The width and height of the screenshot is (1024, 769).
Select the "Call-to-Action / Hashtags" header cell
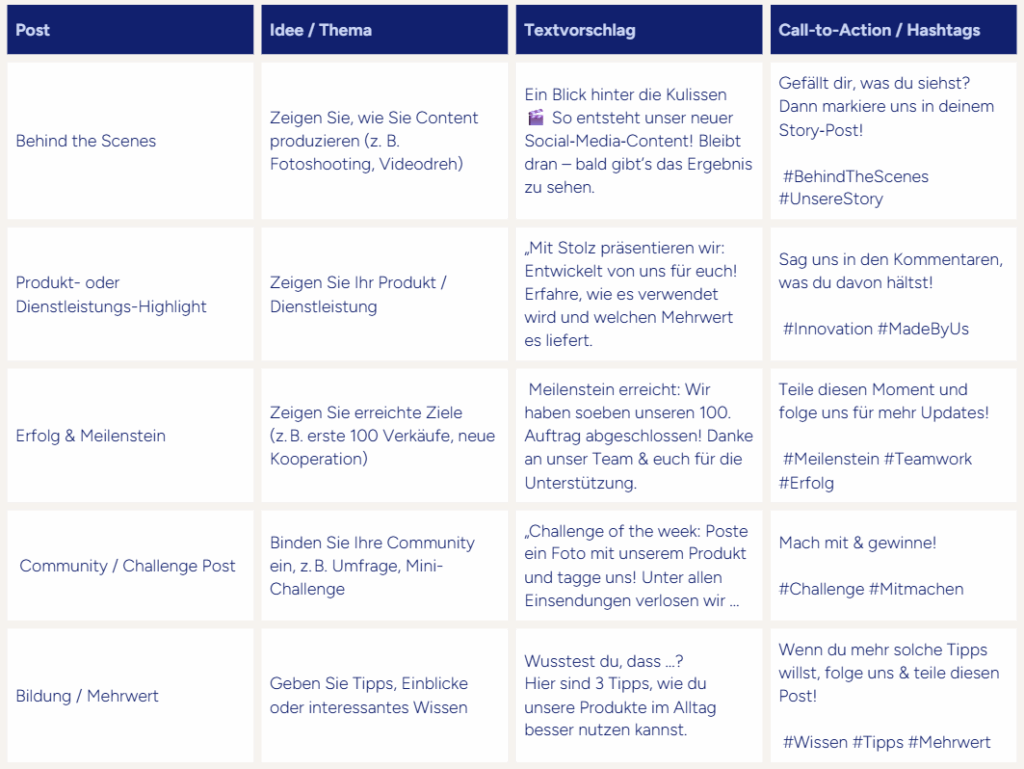[x=879, y=30]
